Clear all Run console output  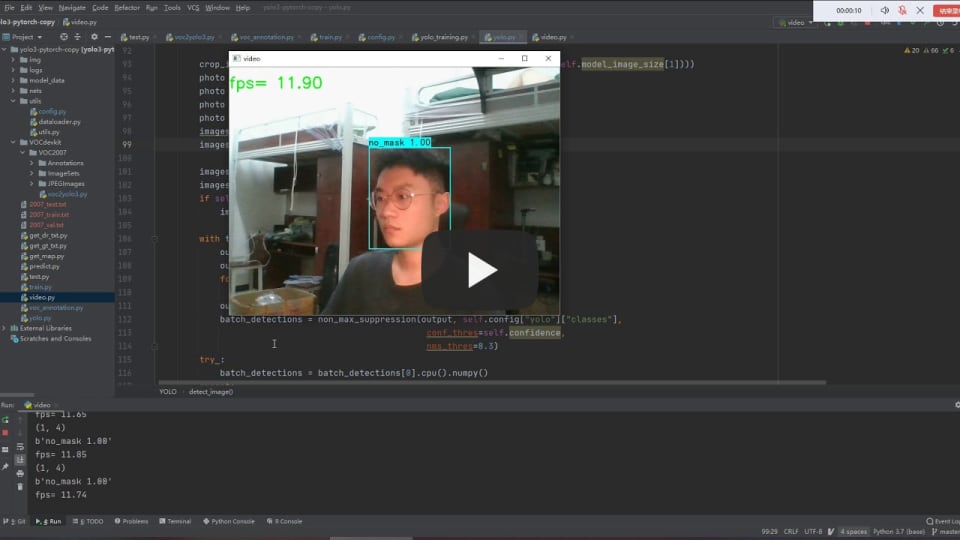20,487
